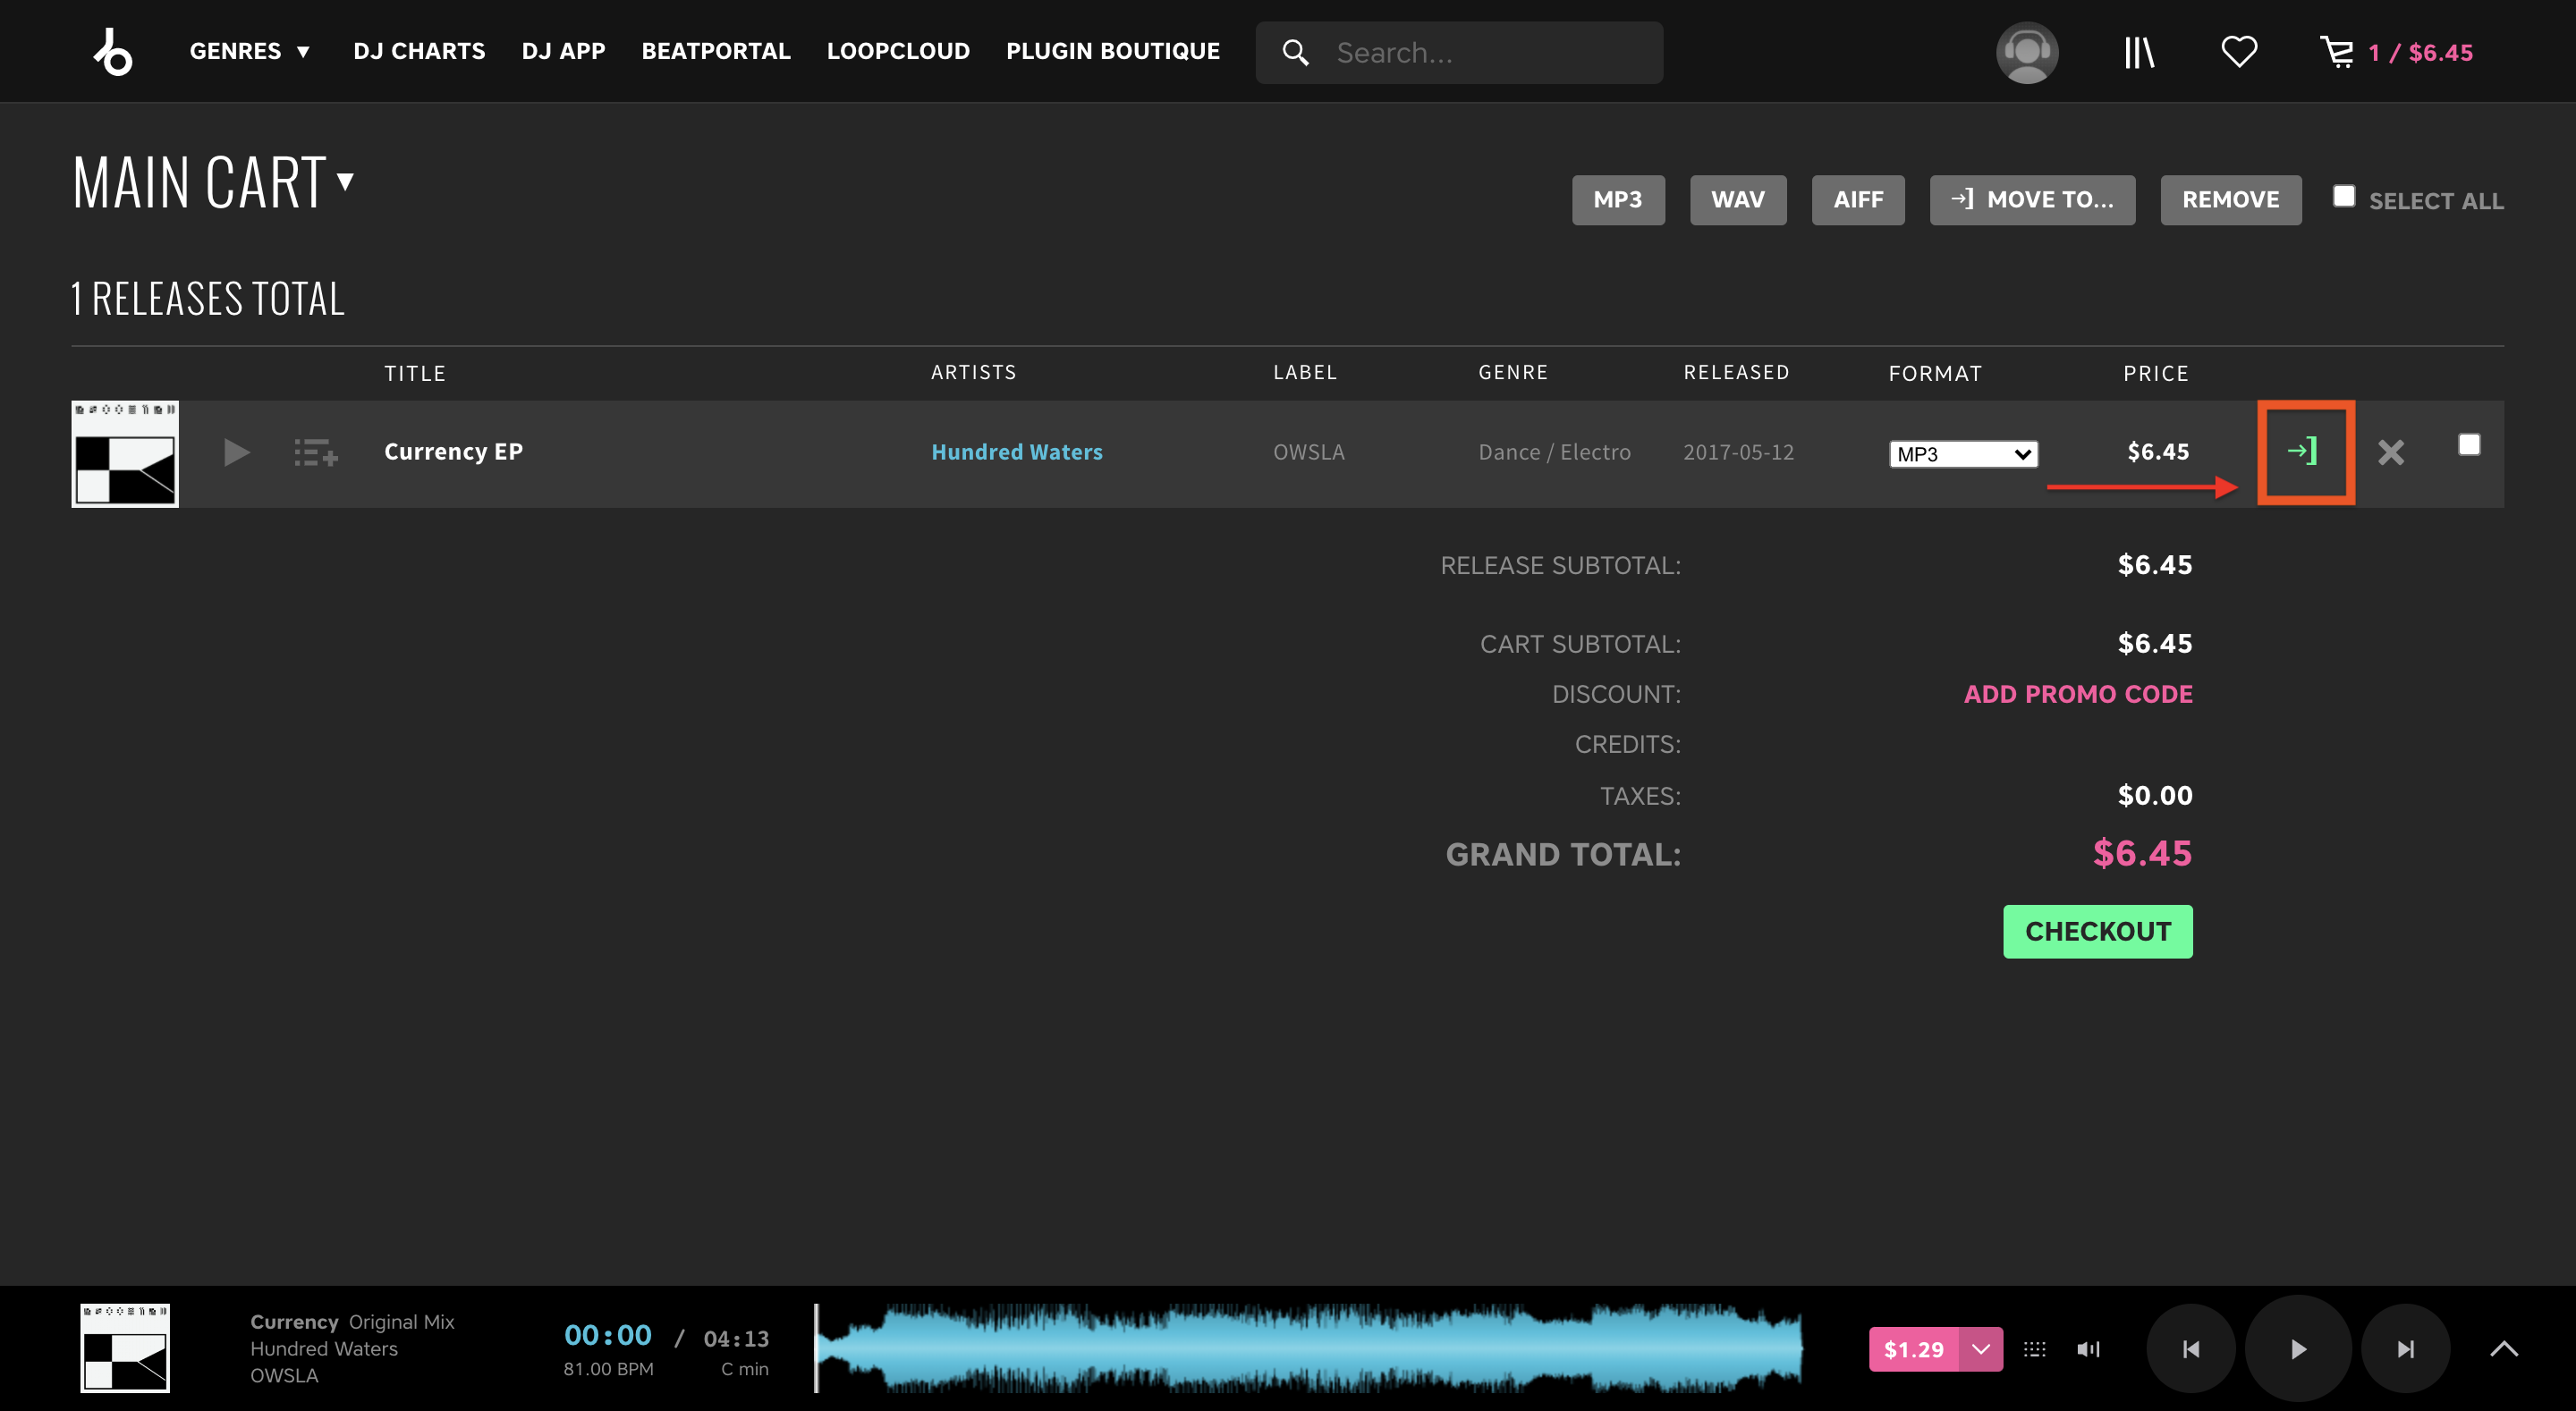
Task: Mute the player volume icon
Action: click(2088, 1349)
